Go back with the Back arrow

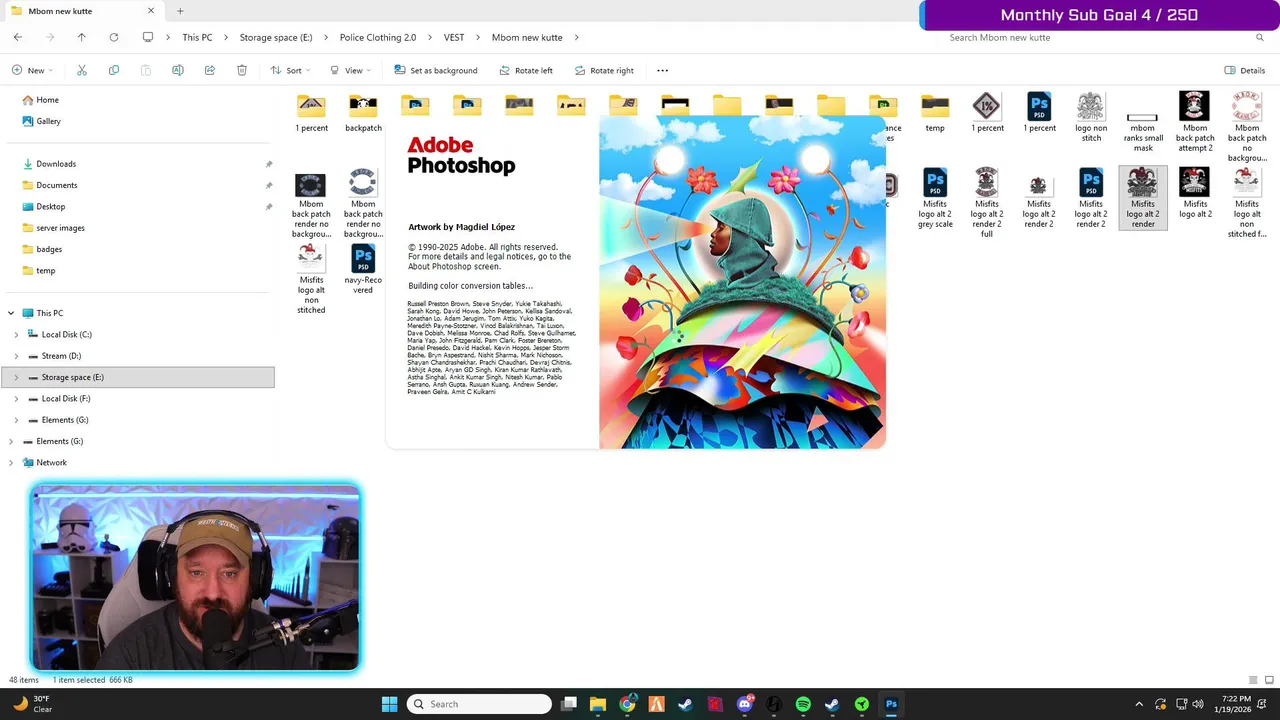(x=18, y=37)
